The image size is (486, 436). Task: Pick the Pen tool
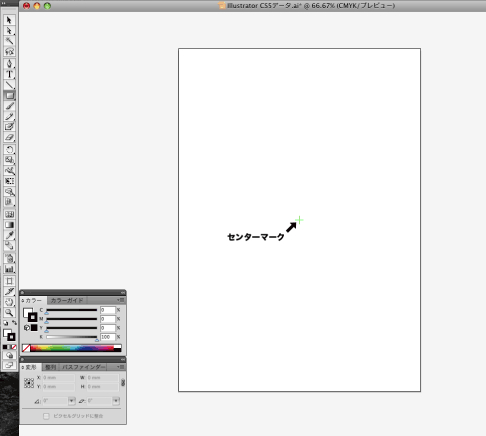9,64
